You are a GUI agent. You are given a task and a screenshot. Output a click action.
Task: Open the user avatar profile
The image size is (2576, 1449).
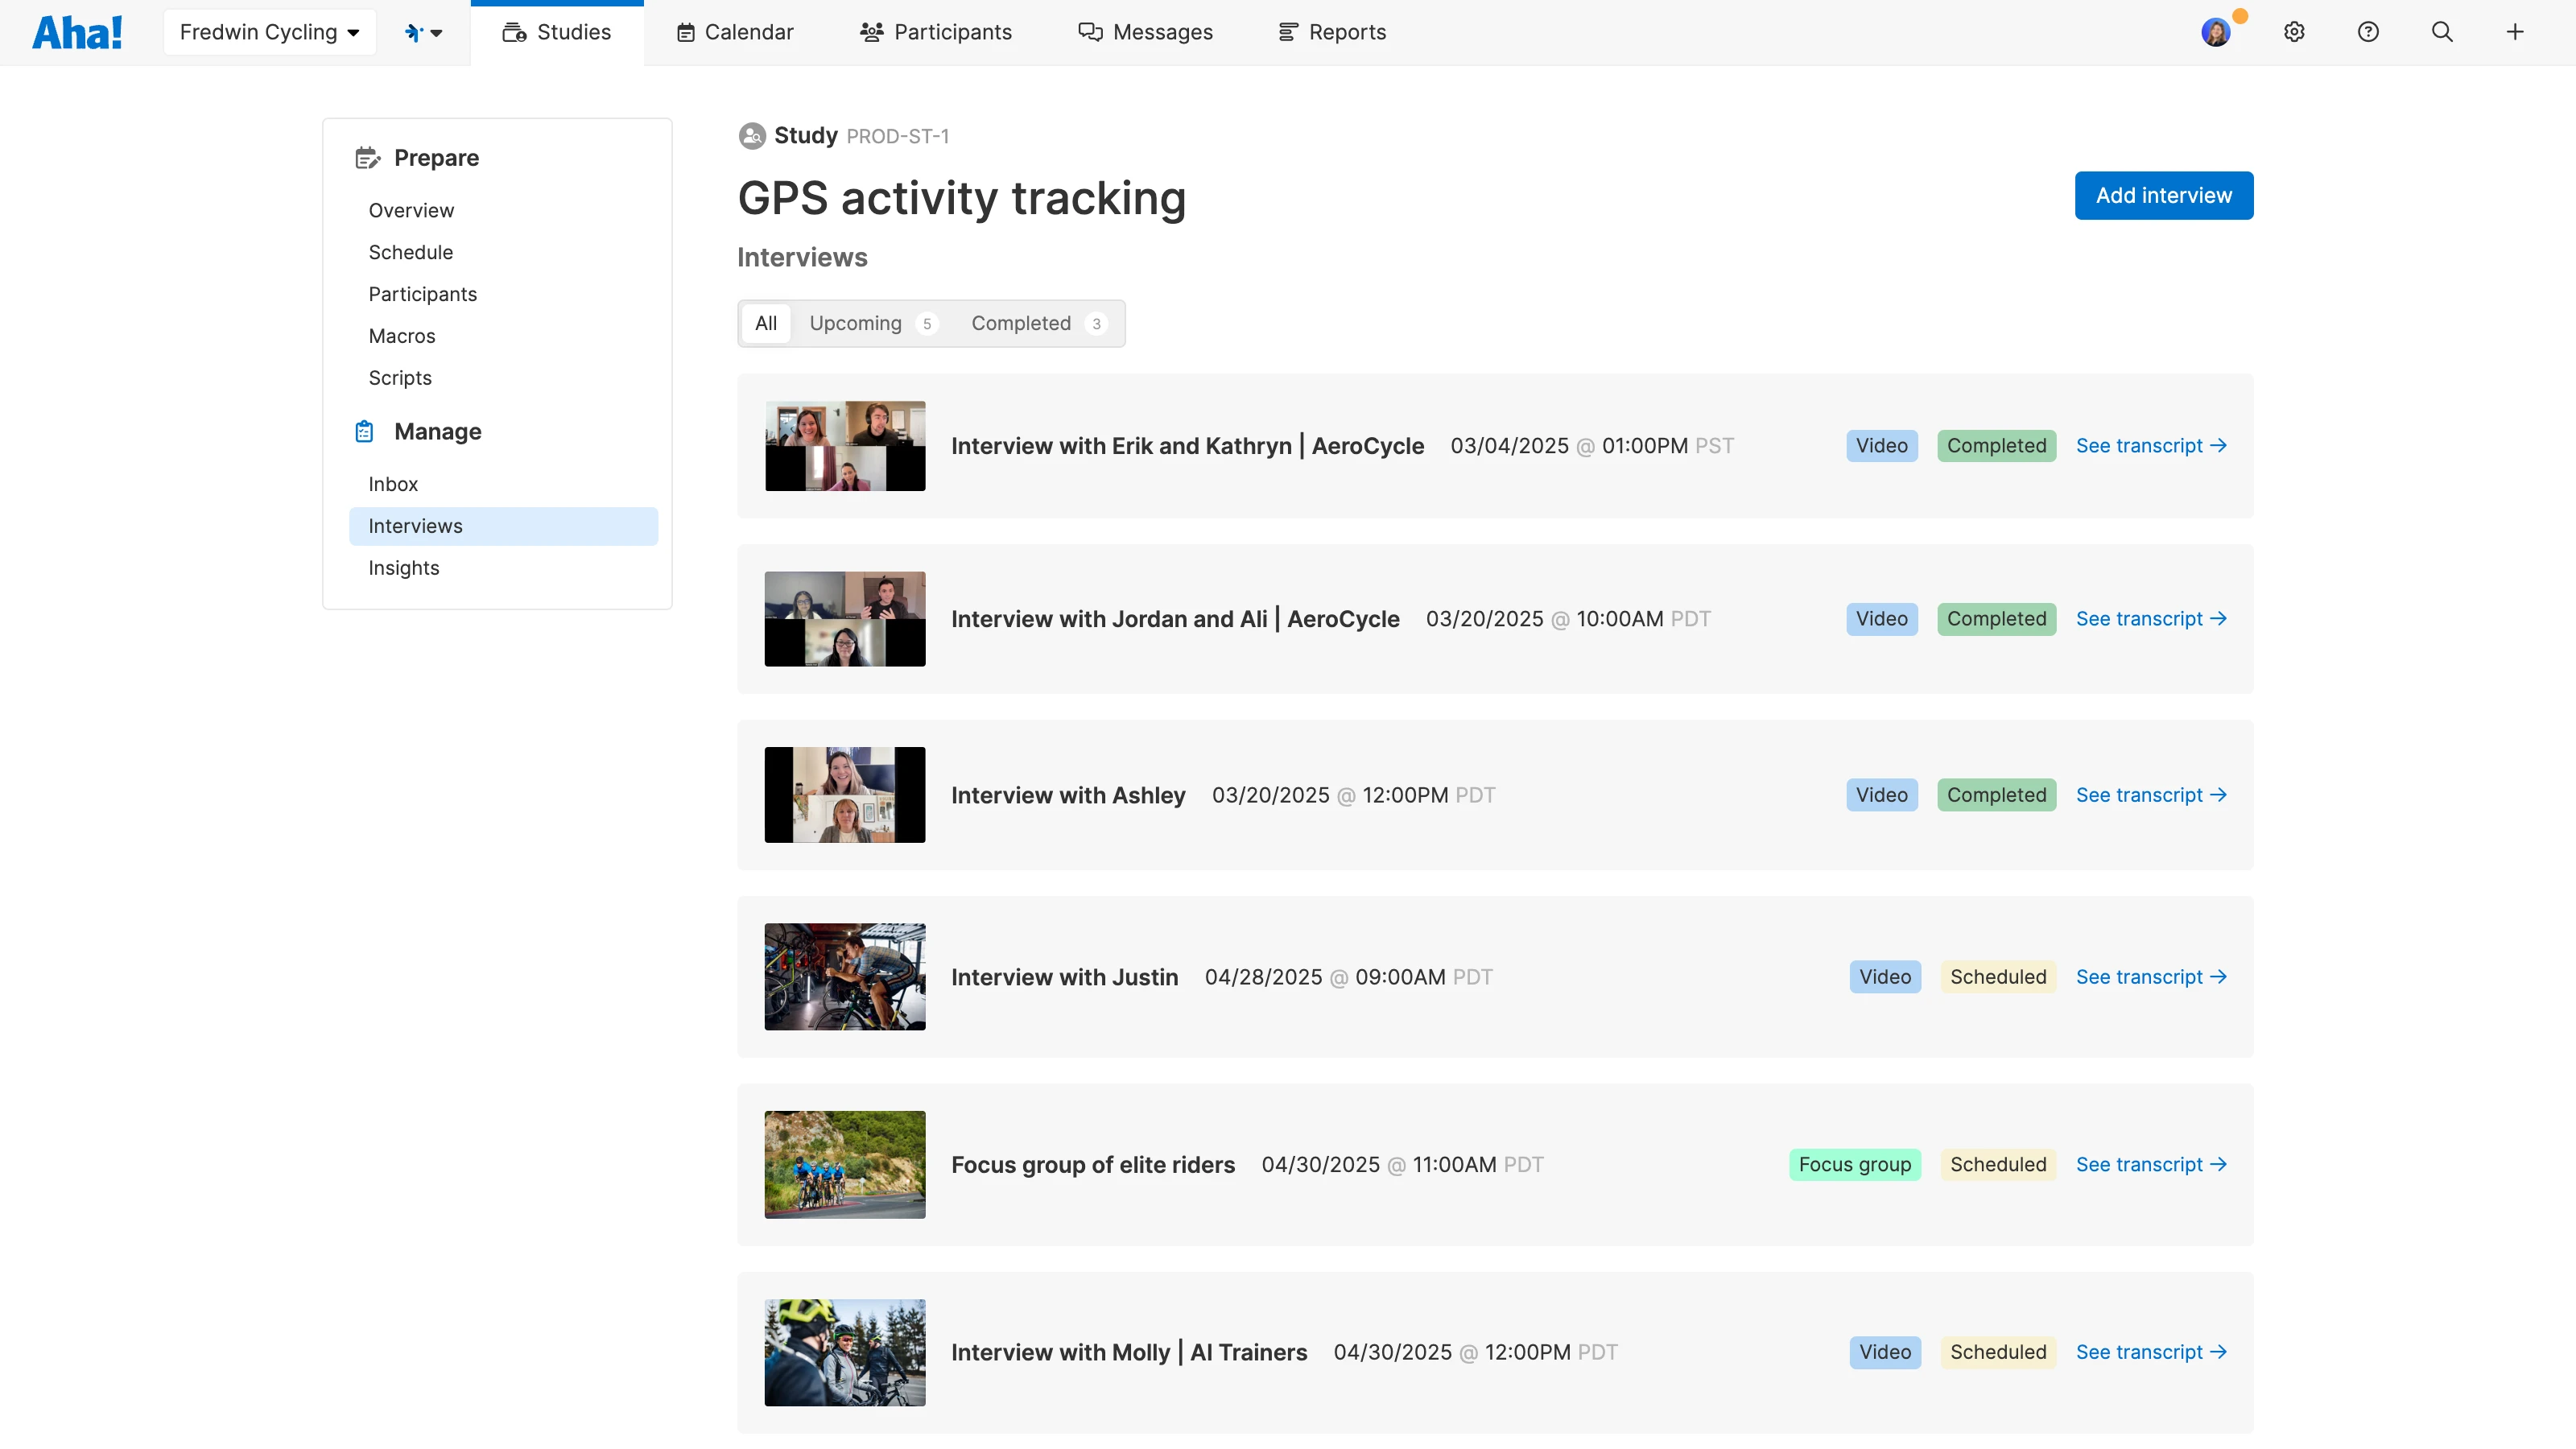[2216, 32]
